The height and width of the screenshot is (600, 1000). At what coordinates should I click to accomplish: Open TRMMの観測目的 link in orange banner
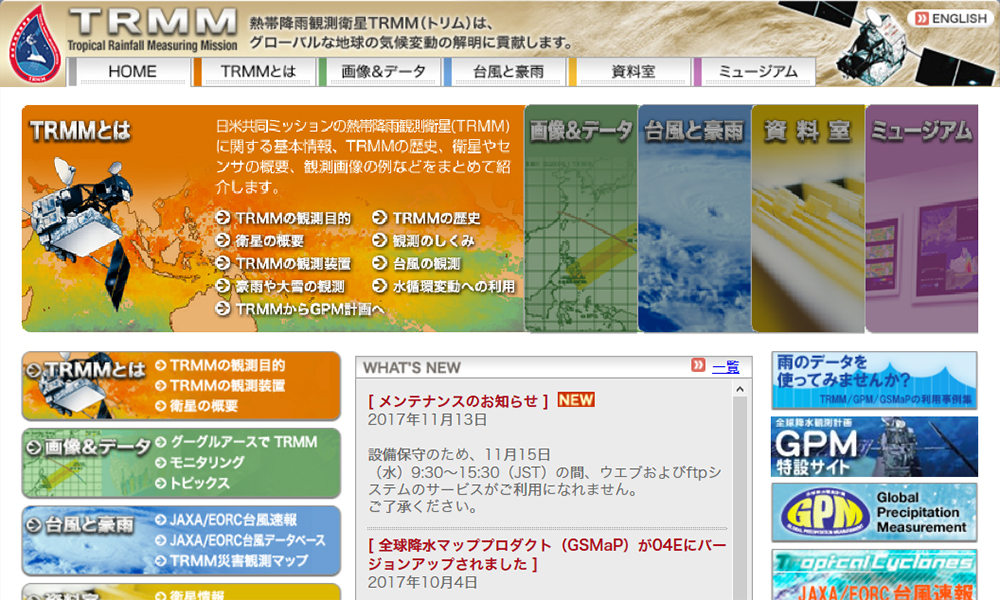(293, 218)
